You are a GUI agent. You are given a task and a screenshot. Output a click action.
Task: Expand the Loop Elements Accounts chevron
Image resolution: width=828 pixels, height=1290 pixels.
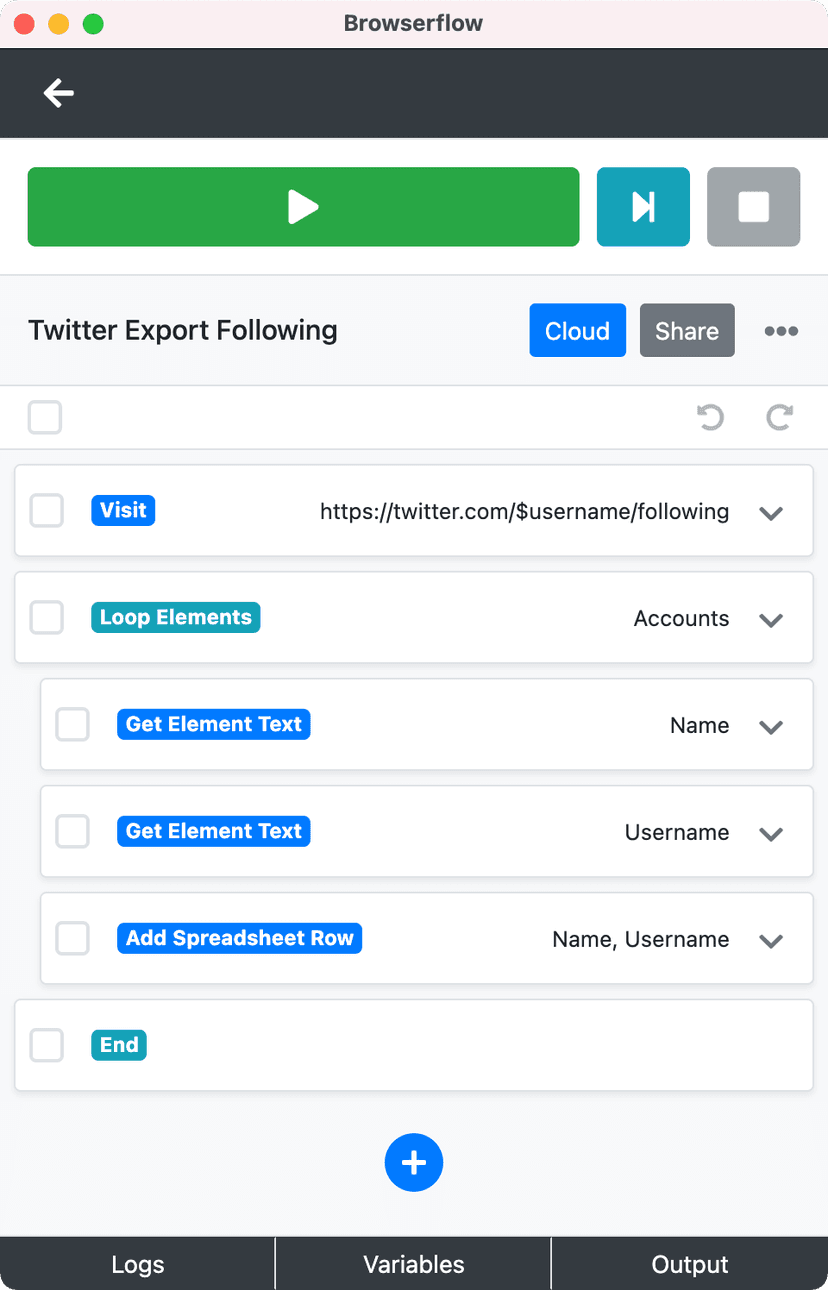click(770, 620)
